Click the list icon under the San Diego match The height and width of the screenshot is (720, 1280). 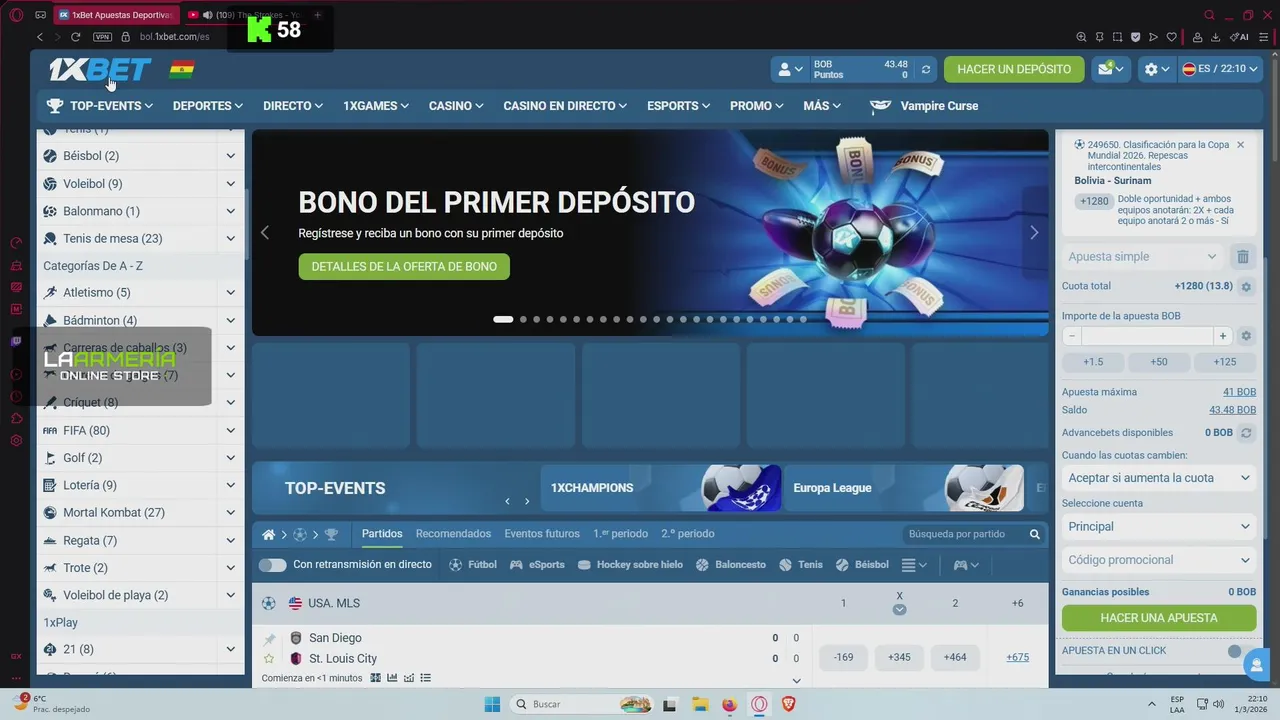425,678
